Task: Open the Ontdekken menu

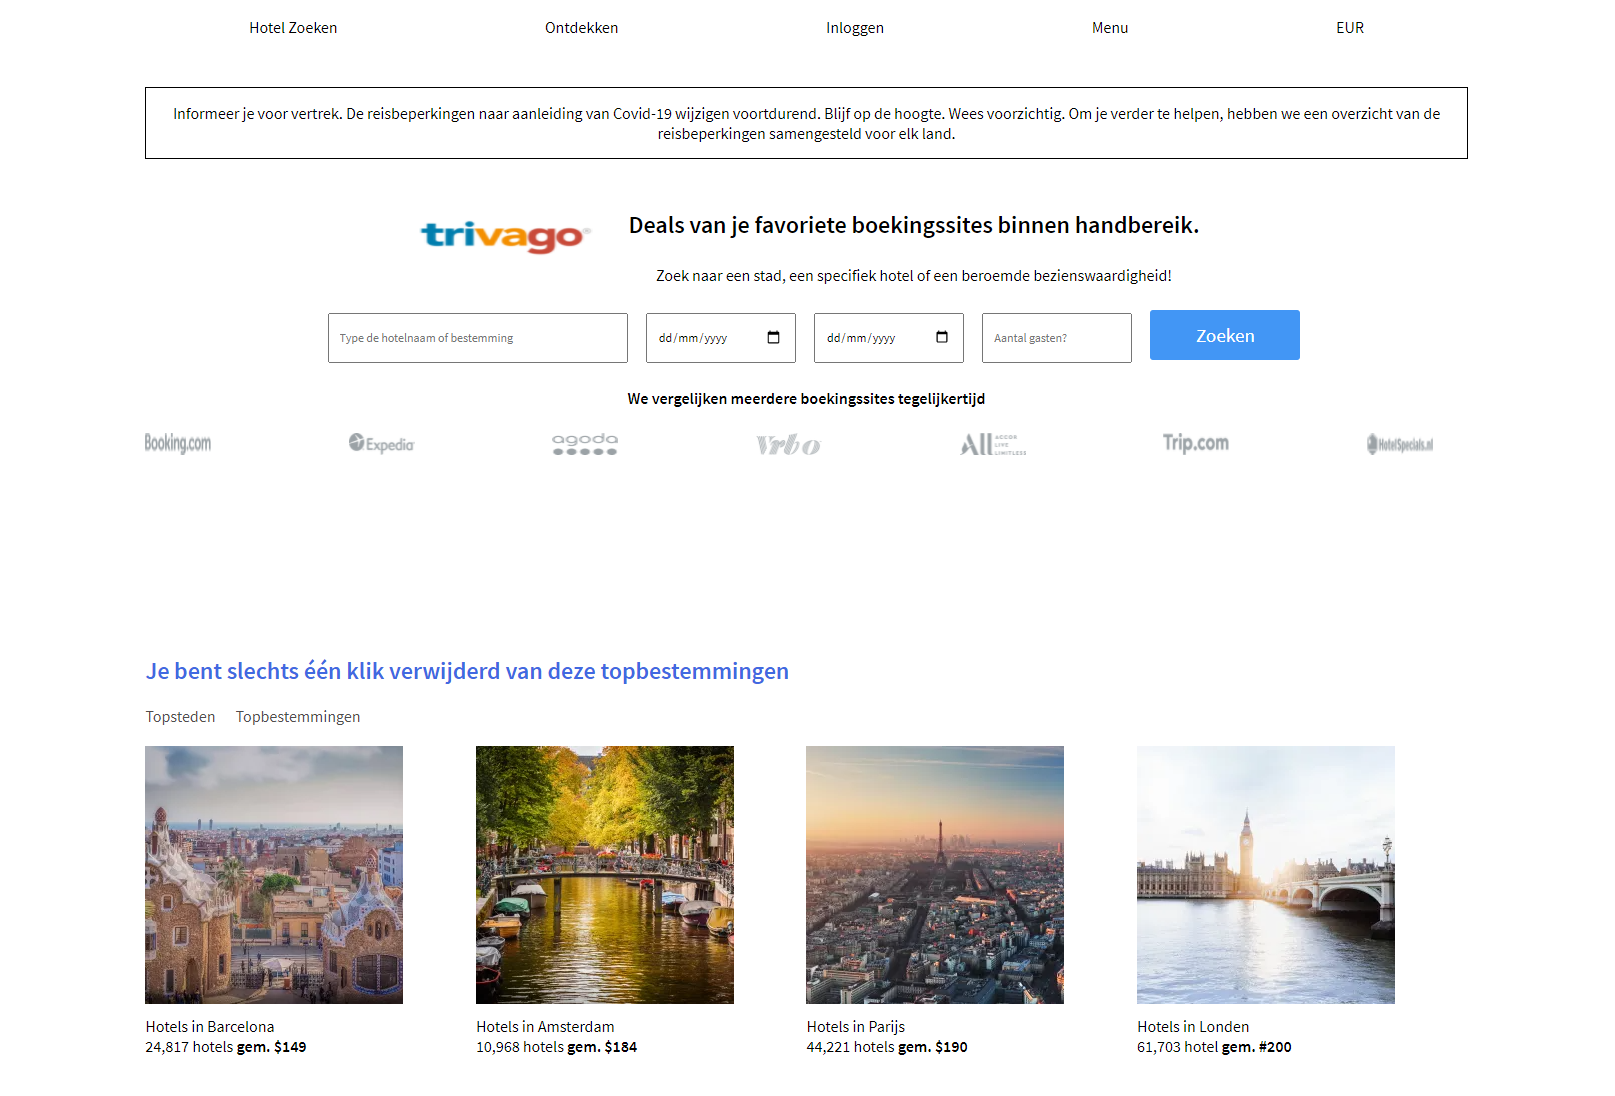Action: pos(582,28)
